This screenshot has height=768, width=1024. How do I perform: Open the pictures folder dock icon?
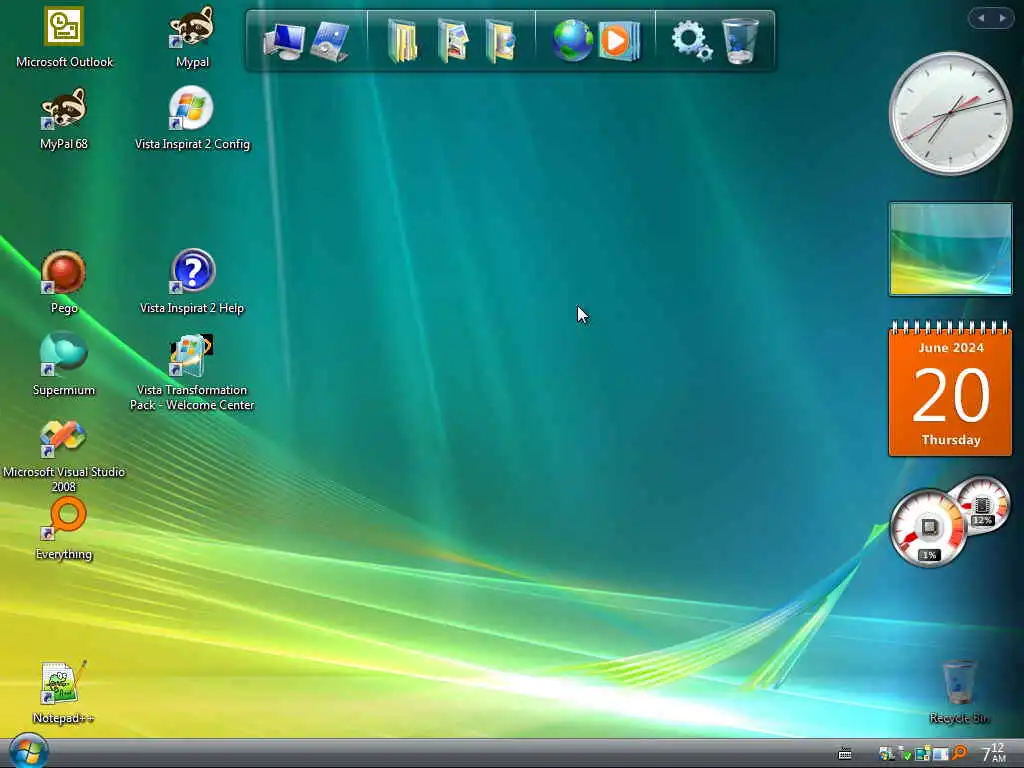(x=453, y=41)
